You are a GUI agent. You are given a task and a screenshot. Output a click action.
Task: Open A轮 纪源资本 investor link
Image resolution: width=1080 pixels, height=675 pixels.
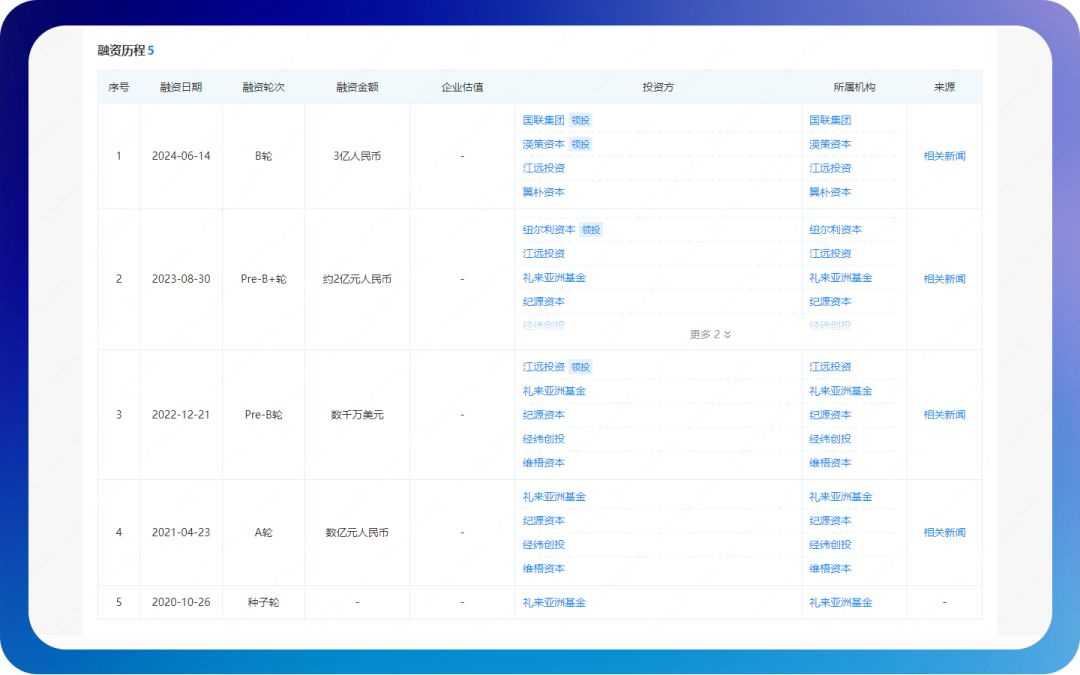coord(543,521)
